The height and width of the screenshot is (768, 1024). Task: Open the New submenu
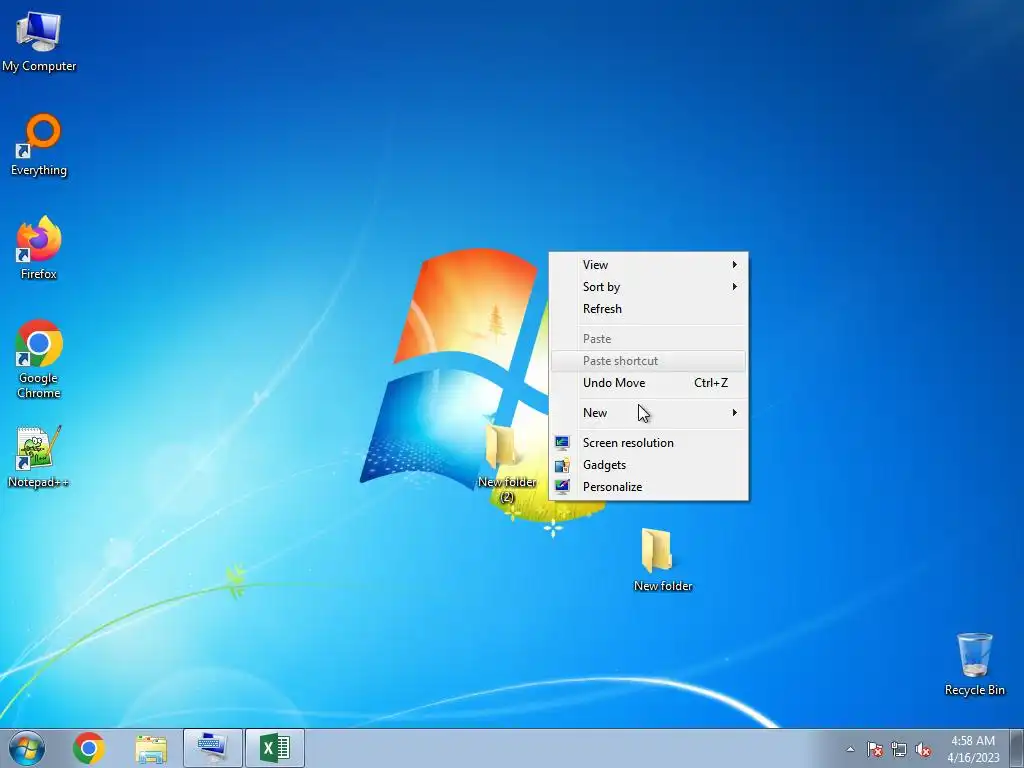pos(648,413)
